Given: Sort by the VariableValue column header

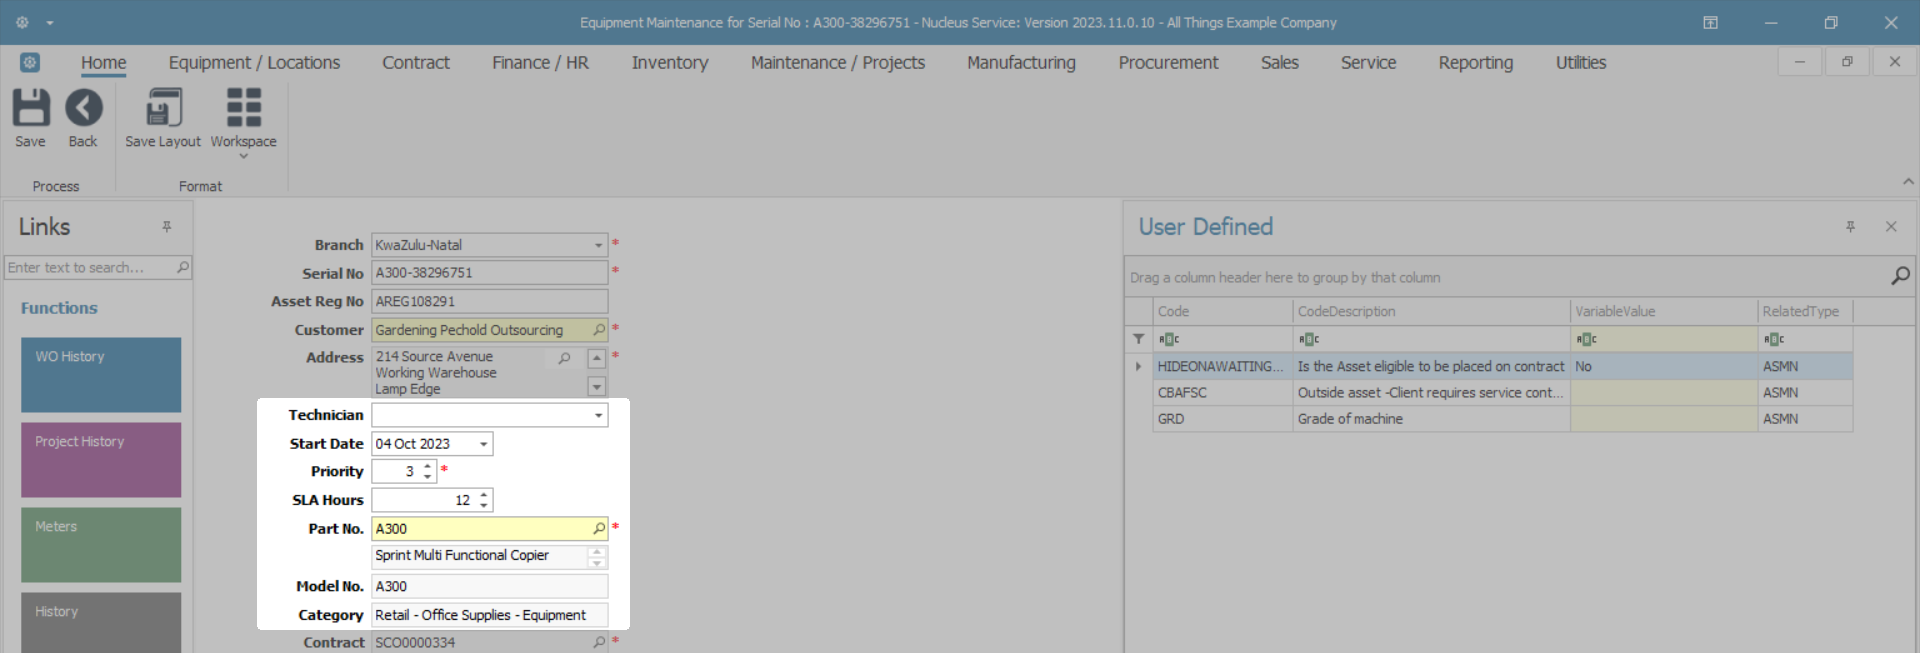Looking at the screenshot, I should 1664,311.
